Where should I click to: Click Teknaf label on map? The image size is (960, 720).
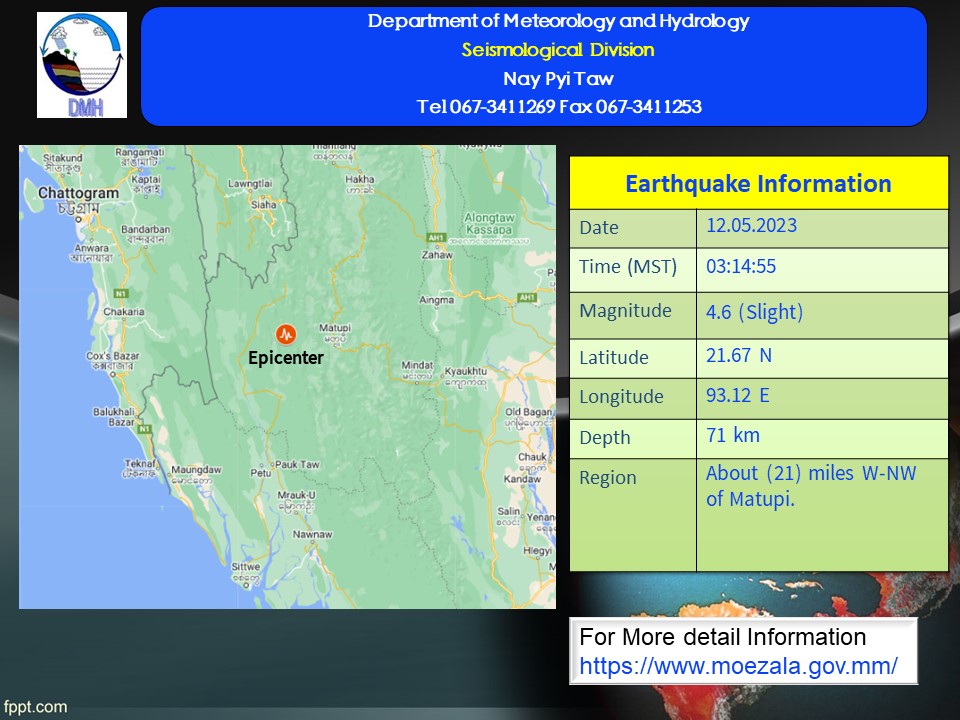pos(140,463)
